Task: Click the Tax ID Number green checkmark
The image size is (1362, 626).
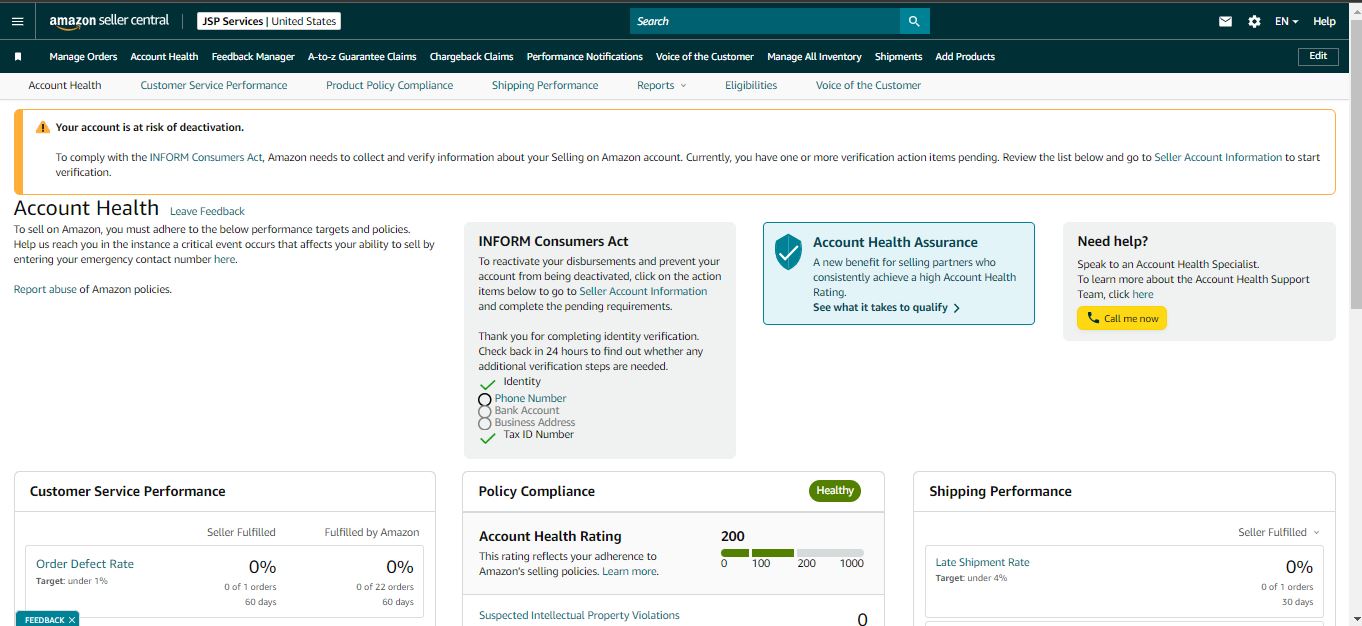Action: 488,438
